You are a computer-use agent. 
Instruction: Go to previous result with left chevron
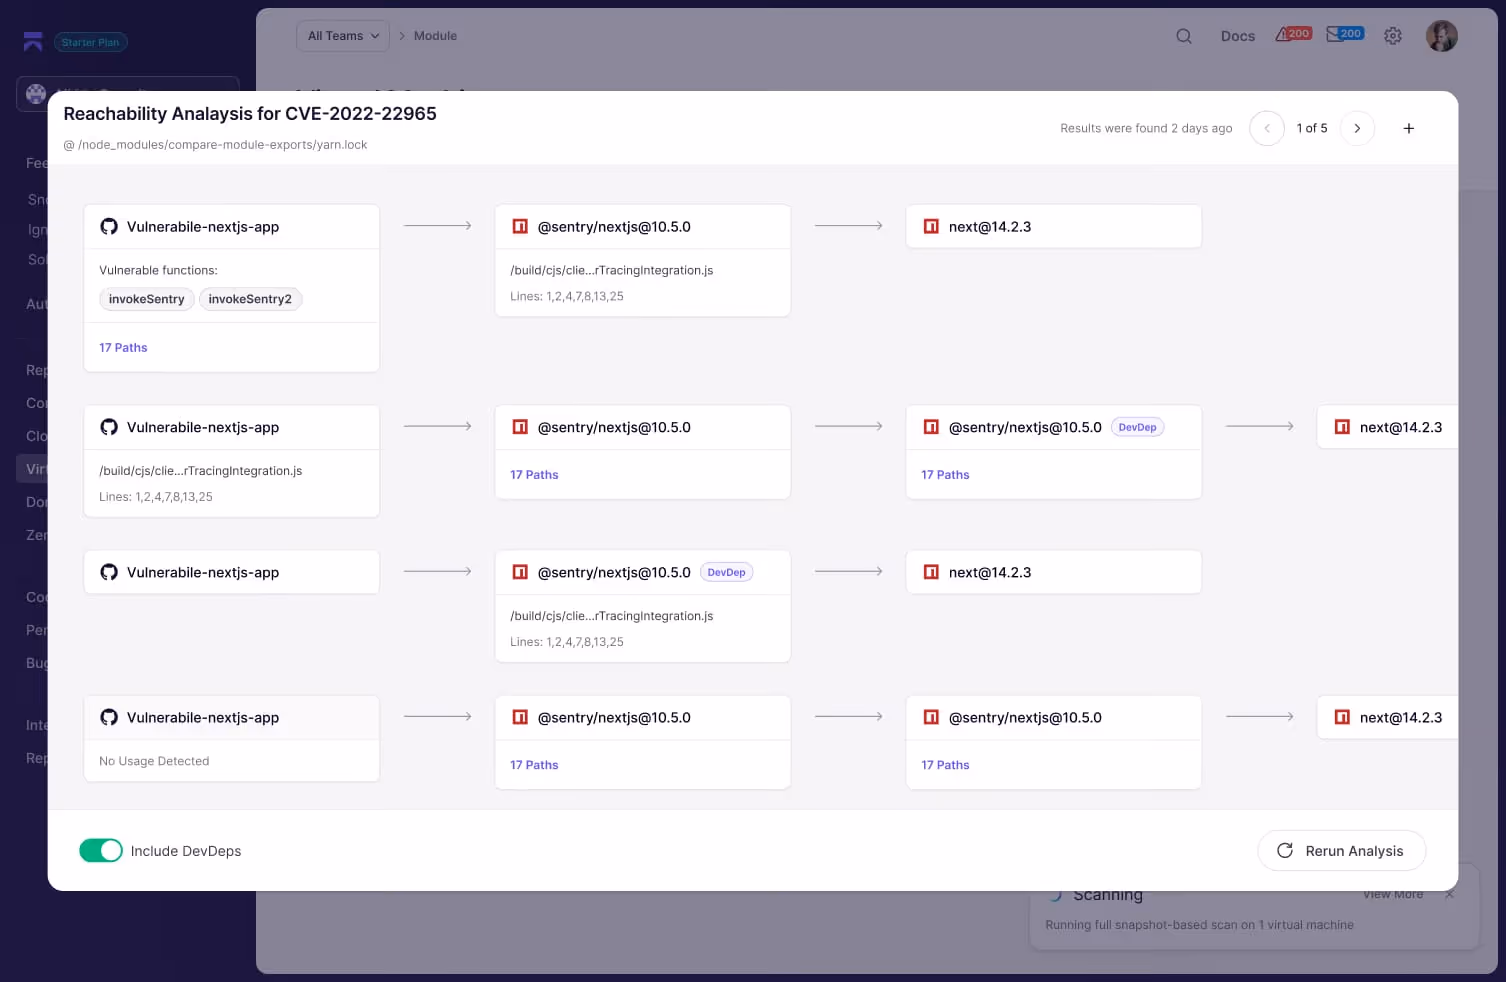[x=1267, y=128]
